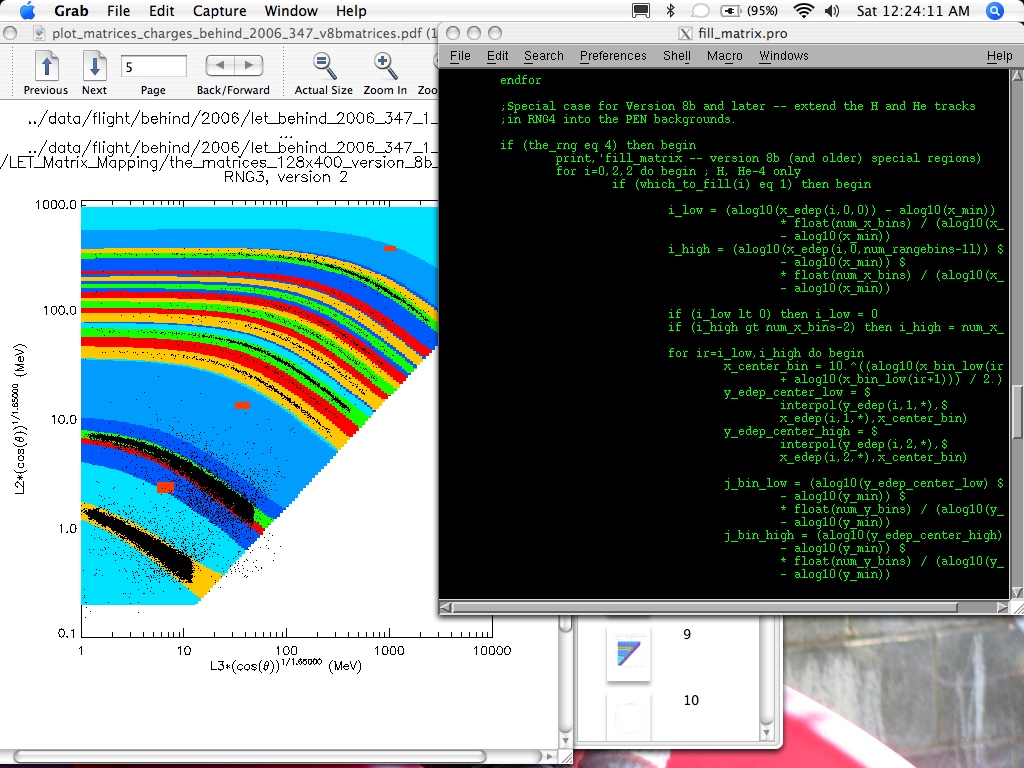Viewport: 1024px width, 768px height.
Task: Select page 10 thumbnail in the drawer
Action: [x=628, y=716]
